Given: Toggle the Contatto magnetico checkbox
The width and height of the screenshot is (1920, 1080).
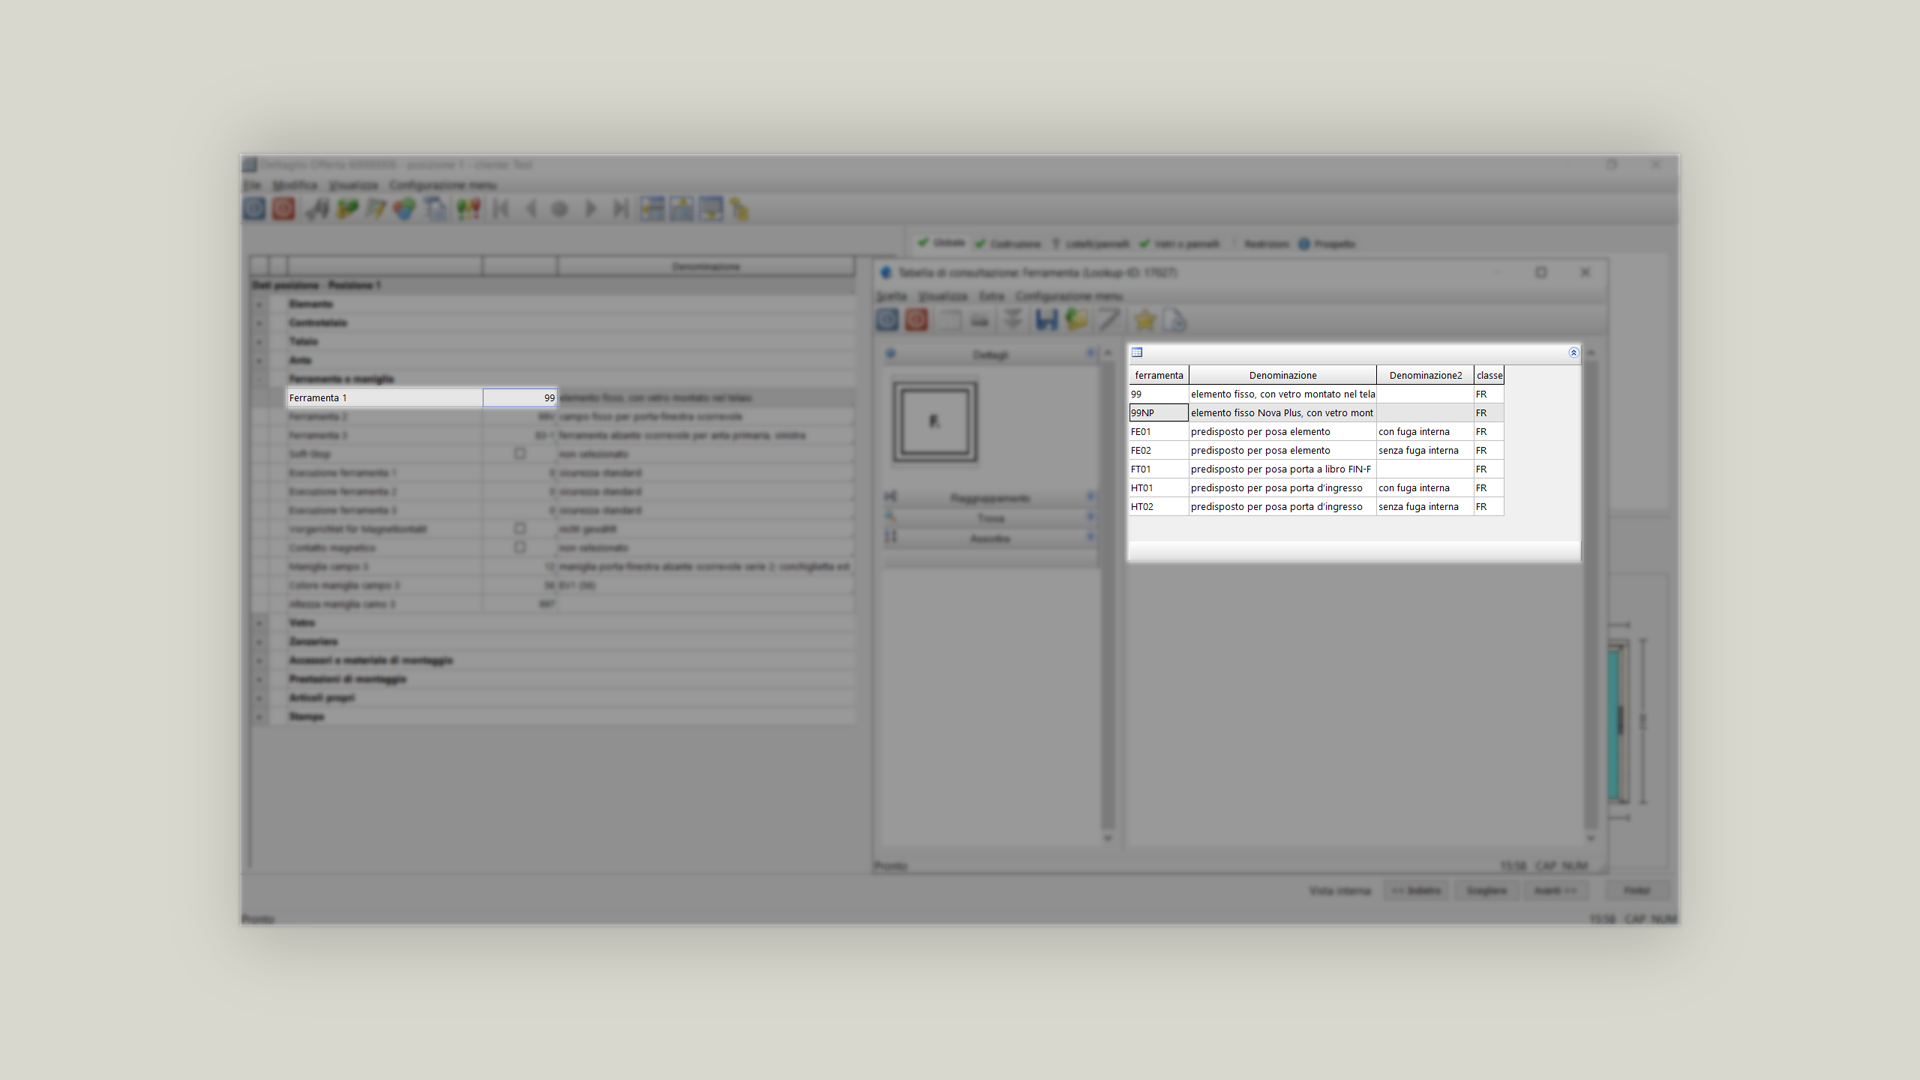Looking at the screenshot, I should pos(520,548).
